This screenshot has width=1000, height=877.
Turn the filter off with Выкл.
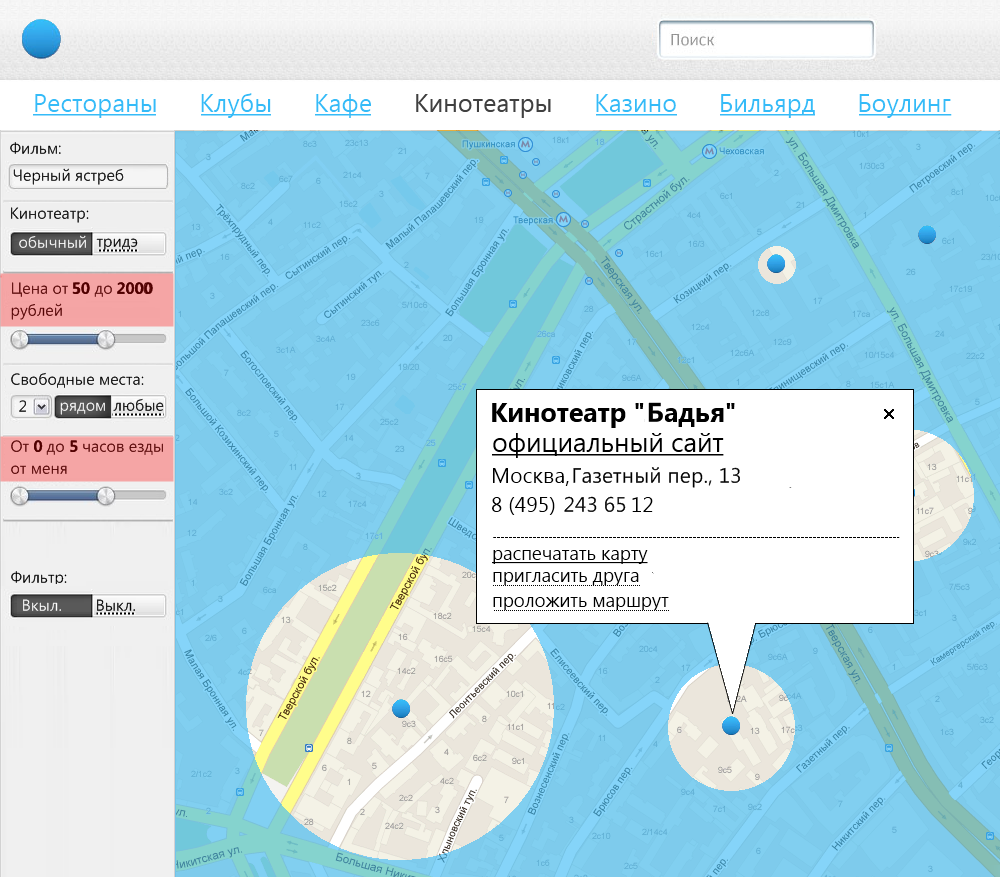coord(129,606)
